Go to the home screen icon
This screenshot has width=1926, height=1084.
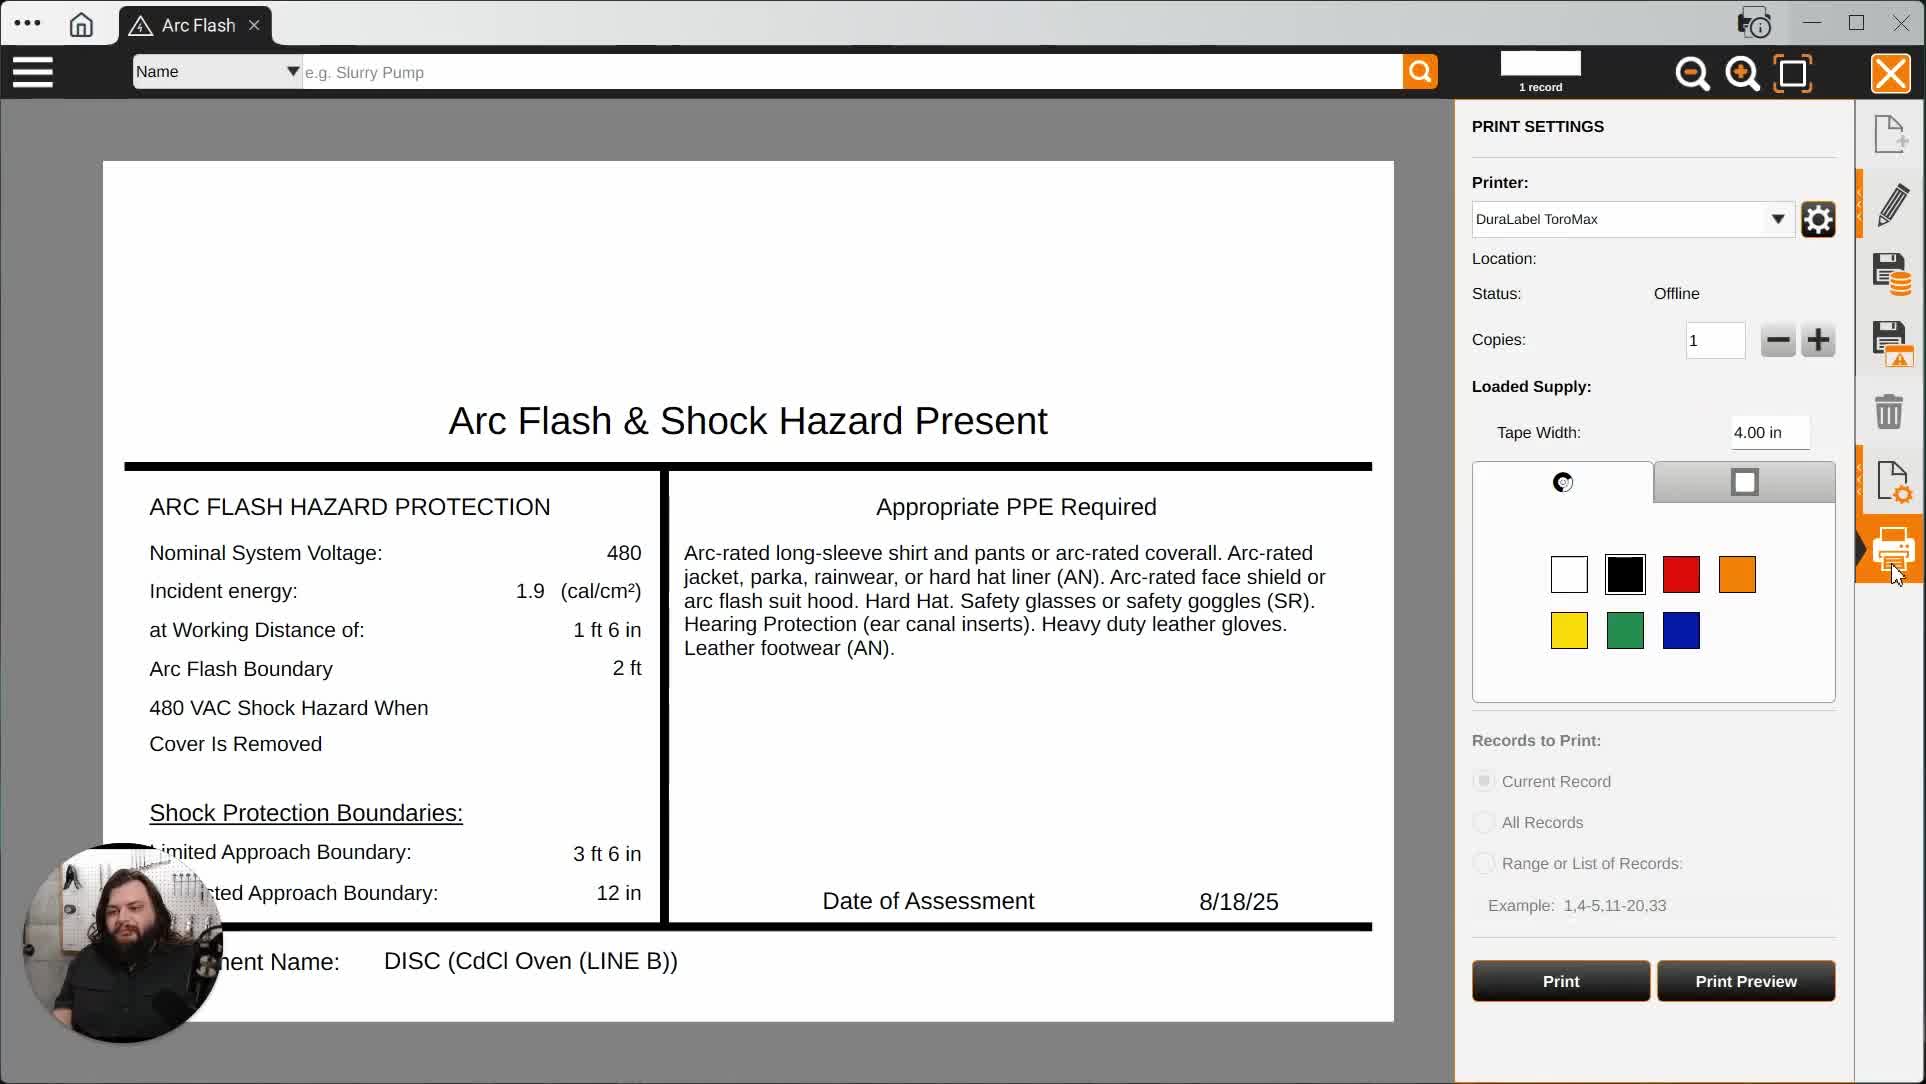tap(81, 25)
